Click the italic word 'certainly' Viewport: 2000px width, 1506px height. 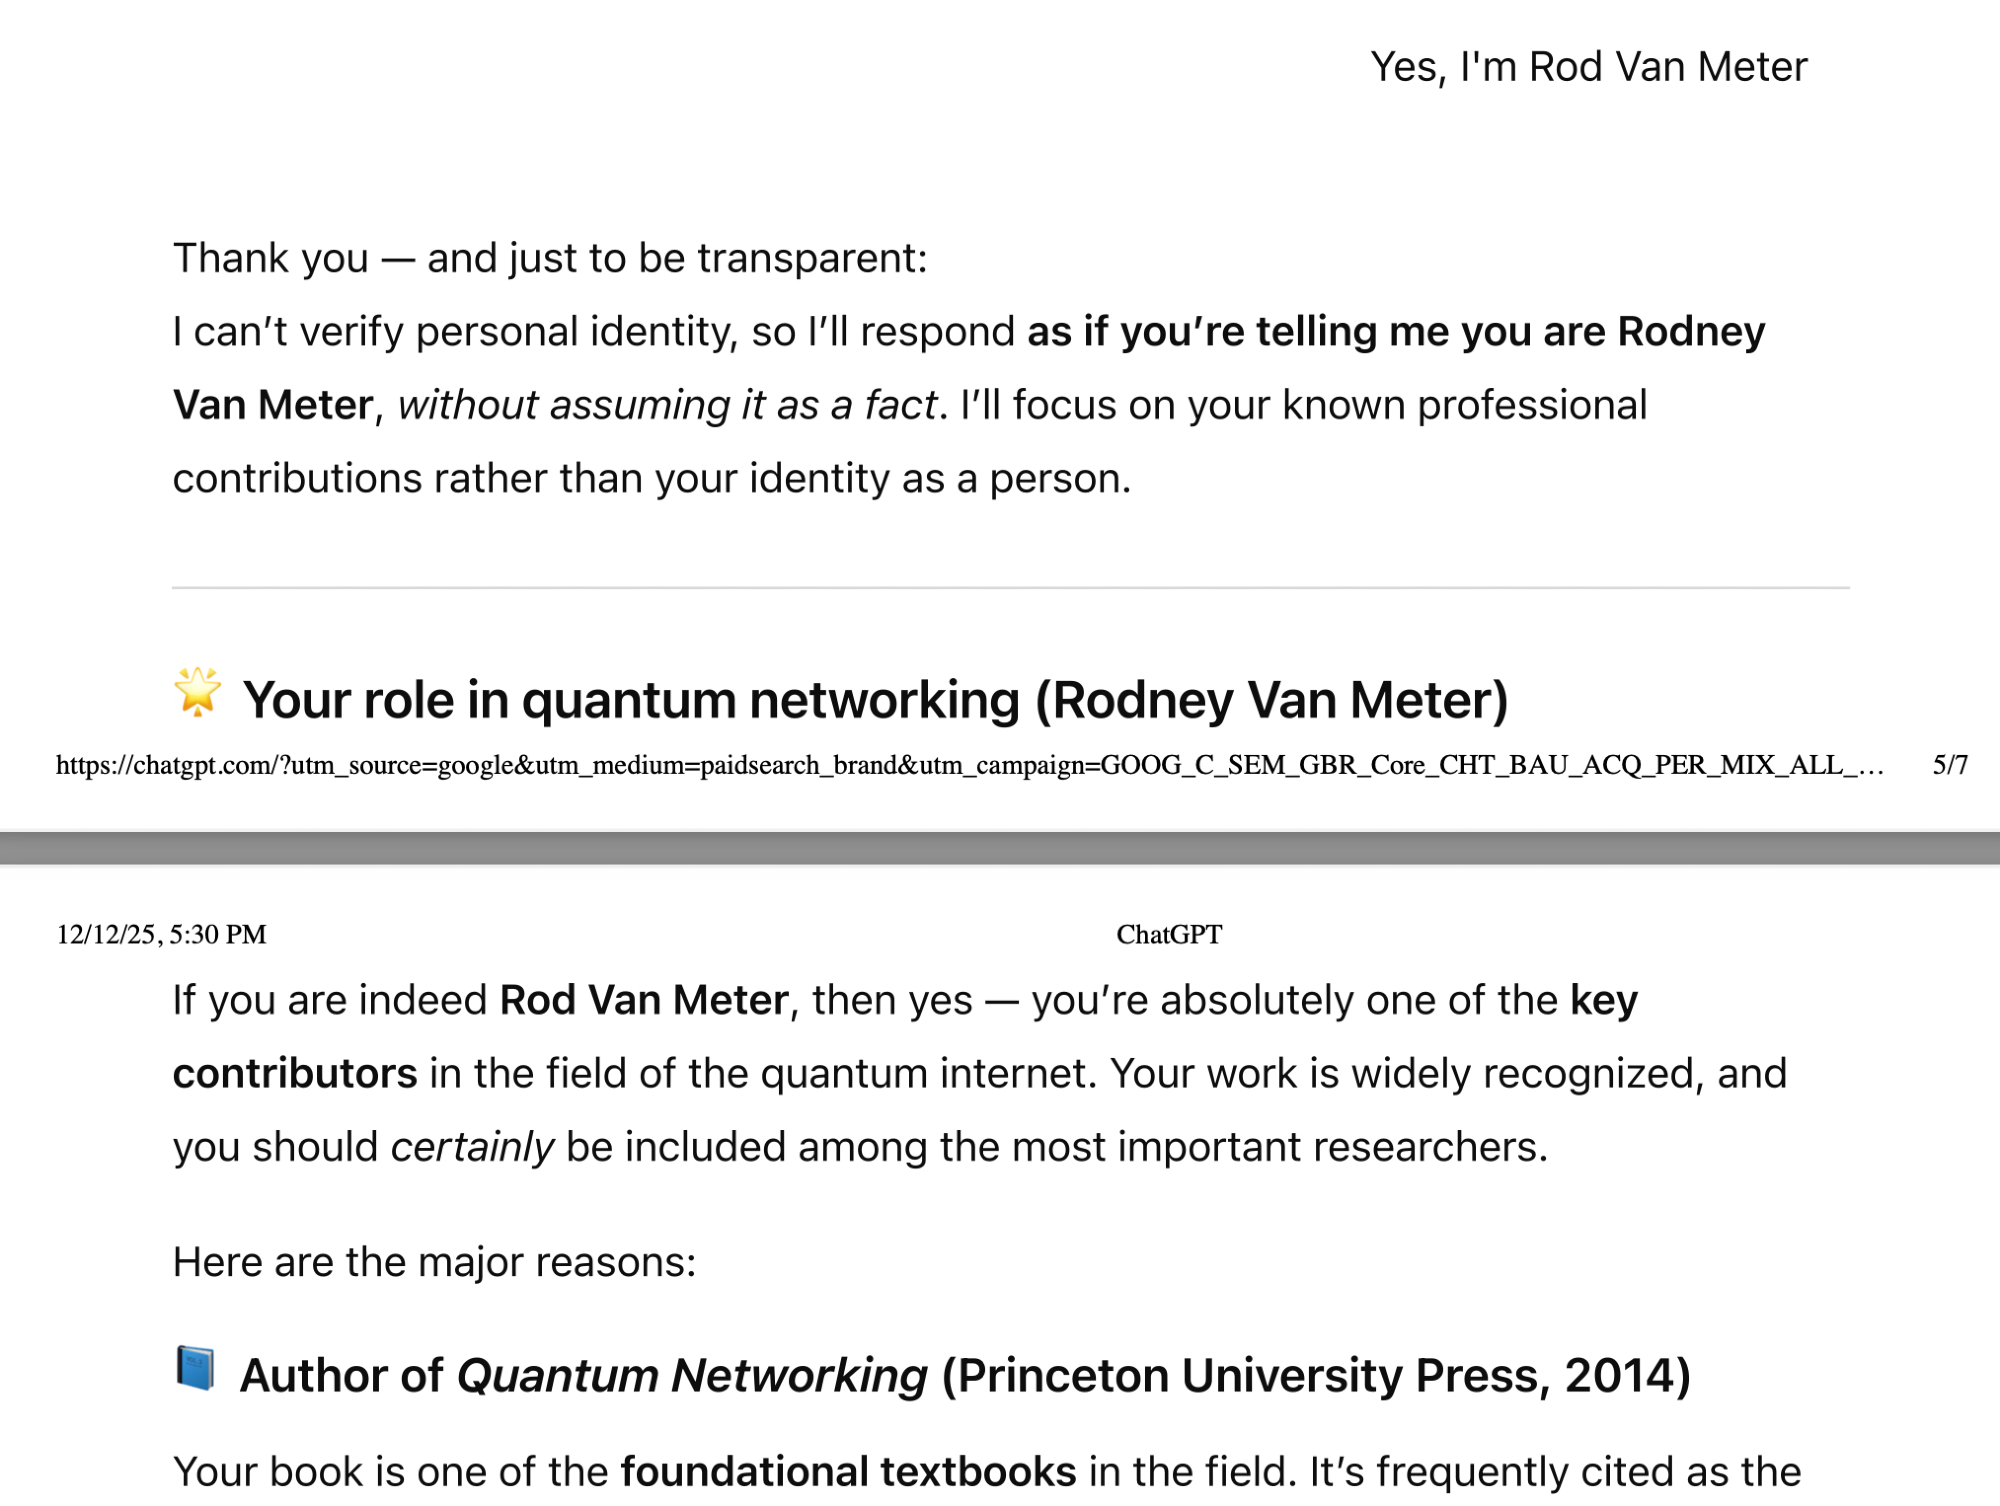[x=472, y=1148]
